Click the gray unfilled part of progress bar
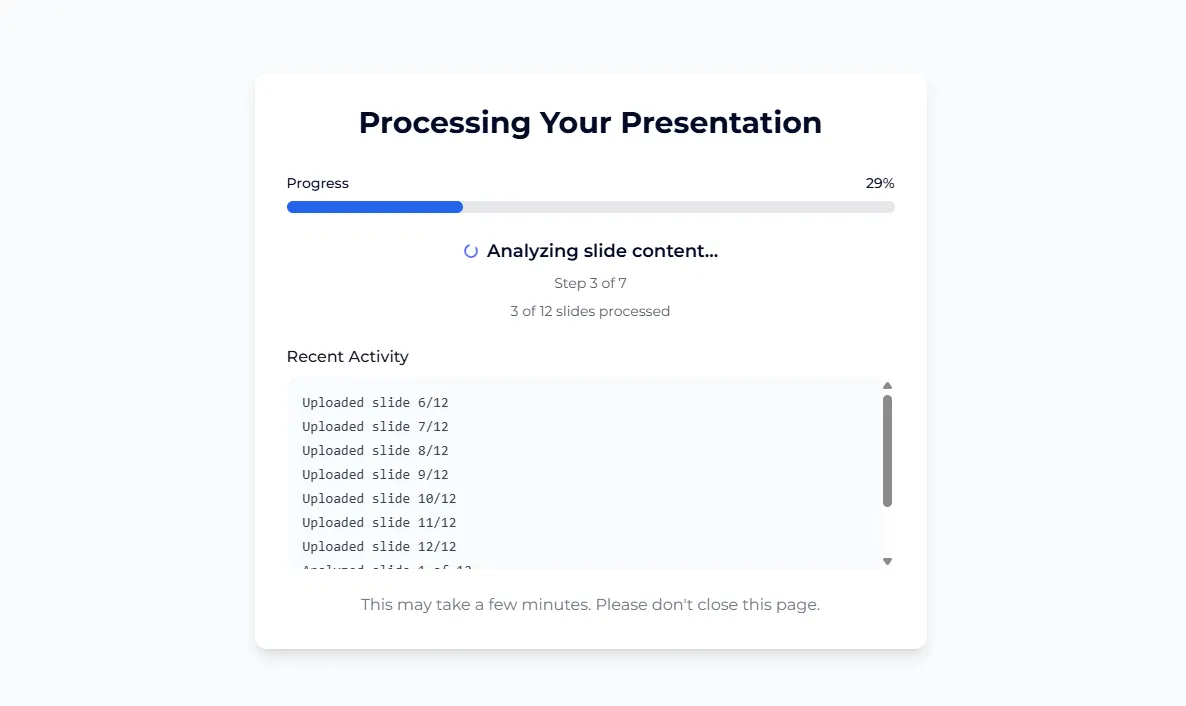Viewport: 1186px width, 706px height. pos(678,207)
